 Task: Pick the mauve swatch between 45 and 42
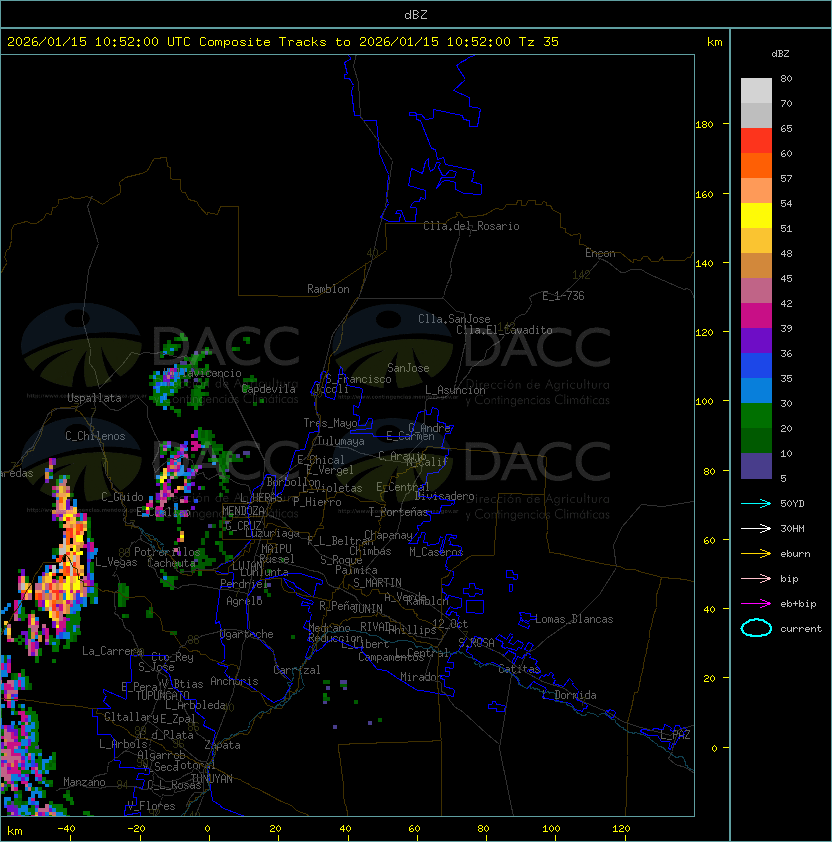[756, 291]
